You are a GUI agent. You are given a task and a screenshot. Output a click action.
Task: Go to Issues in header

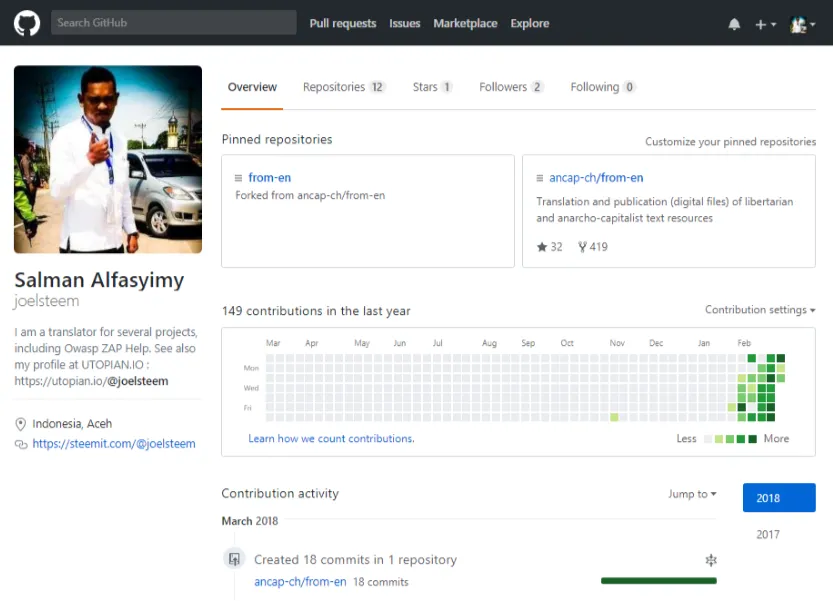[404, 23]
